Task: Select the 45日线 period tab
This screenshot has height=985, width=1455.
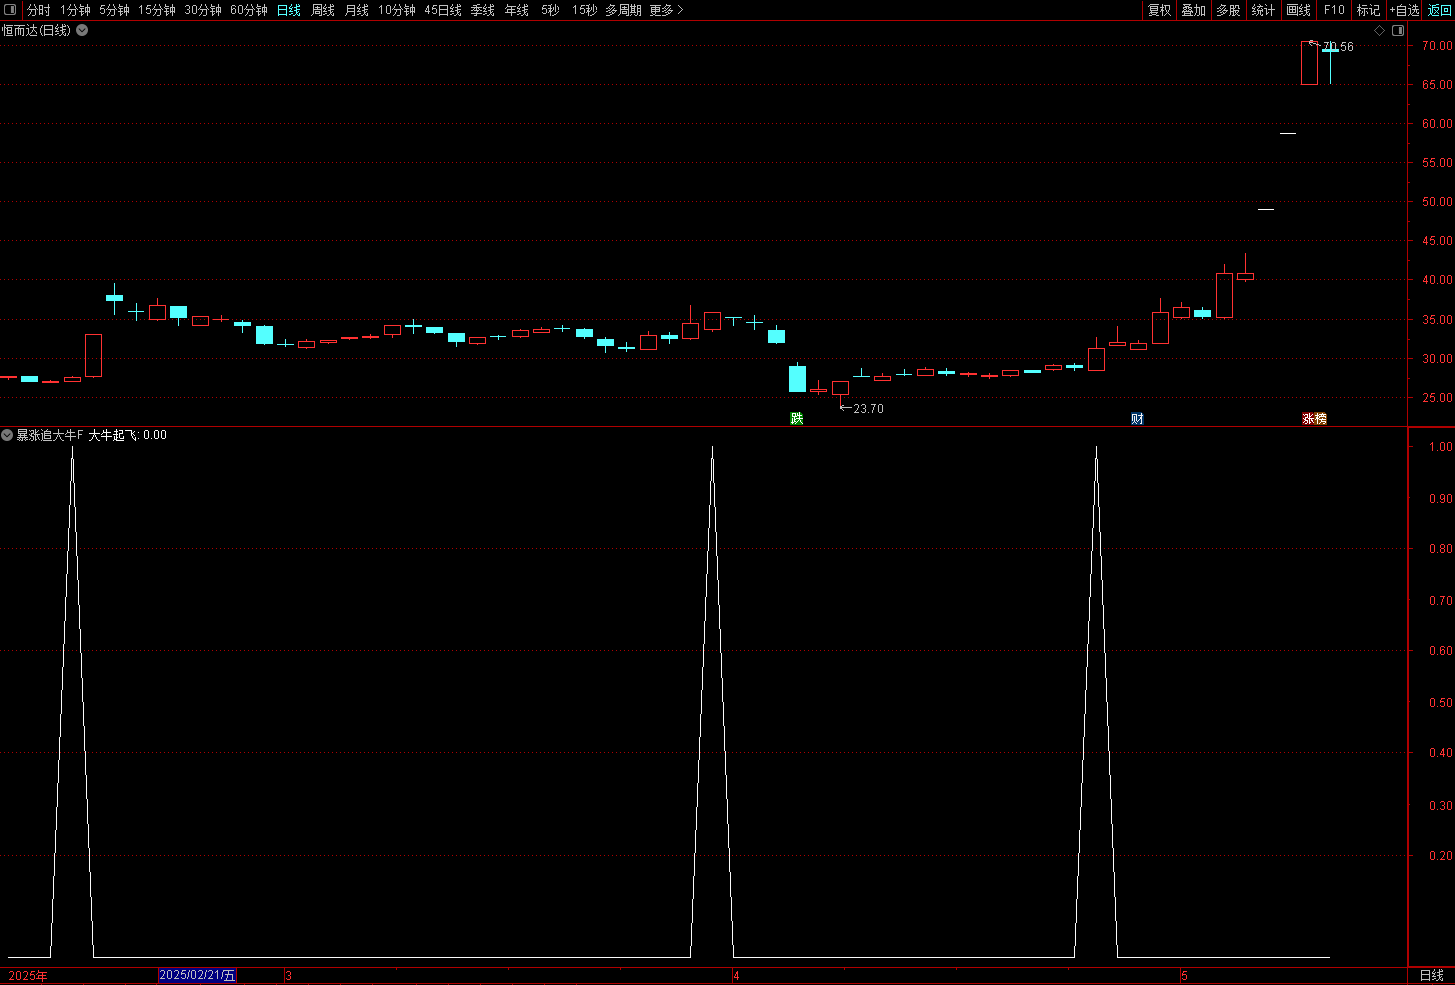Action: coord(443,10)
